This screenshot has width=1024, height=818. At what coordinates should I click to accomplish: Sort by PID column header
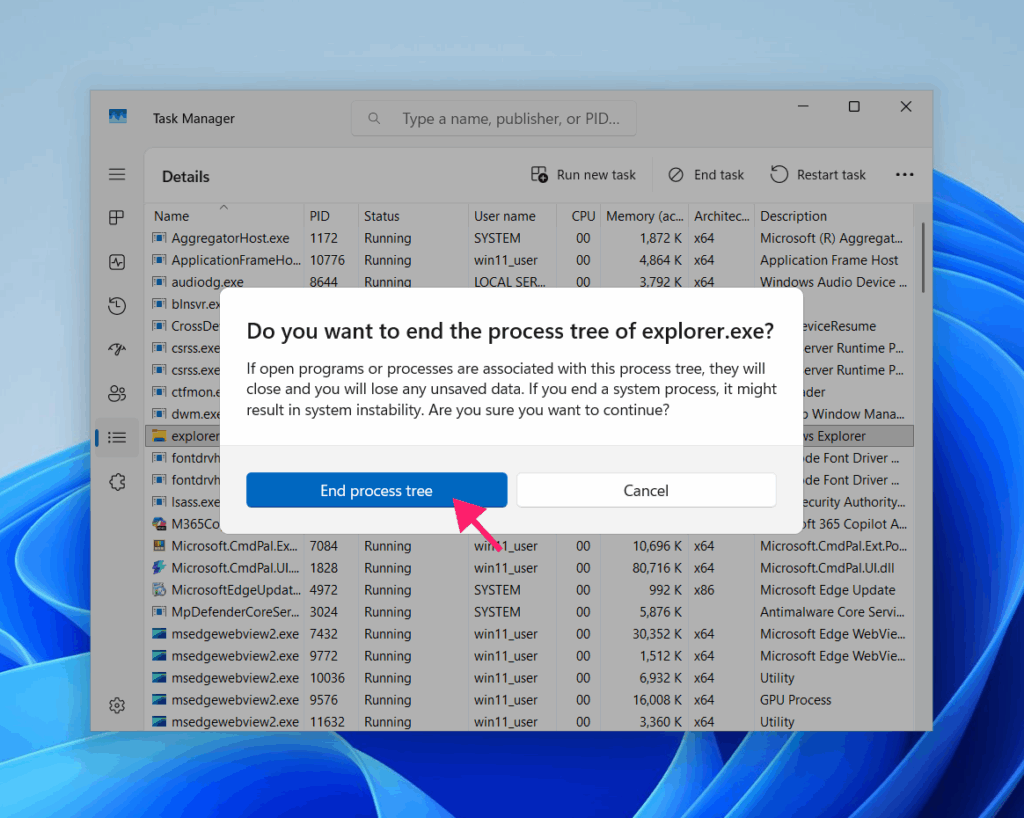[x=330, y=215]
